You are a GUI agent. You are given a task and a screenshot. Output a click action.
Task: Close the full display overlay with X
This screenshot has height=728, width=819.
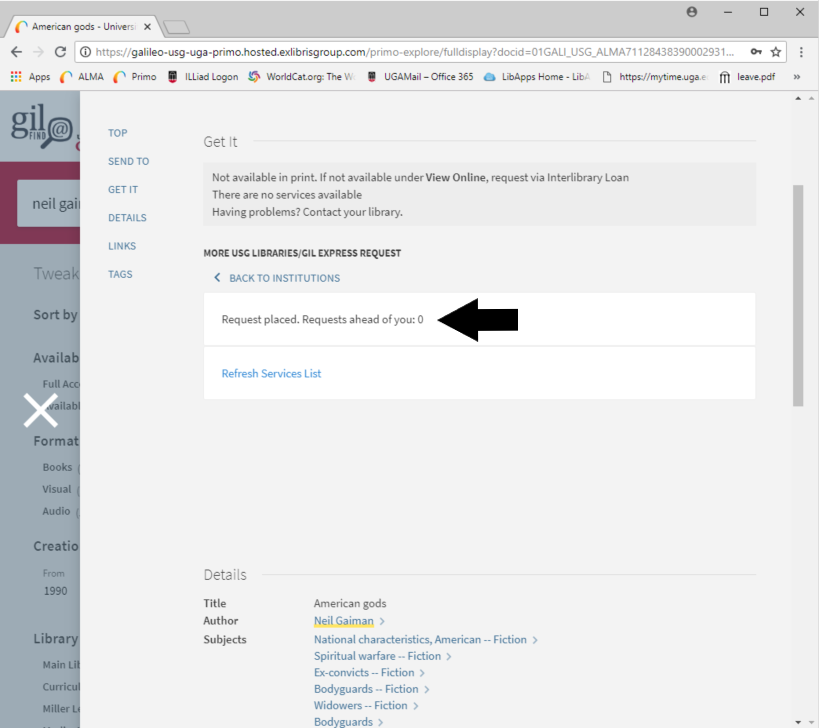pos(40,410)
